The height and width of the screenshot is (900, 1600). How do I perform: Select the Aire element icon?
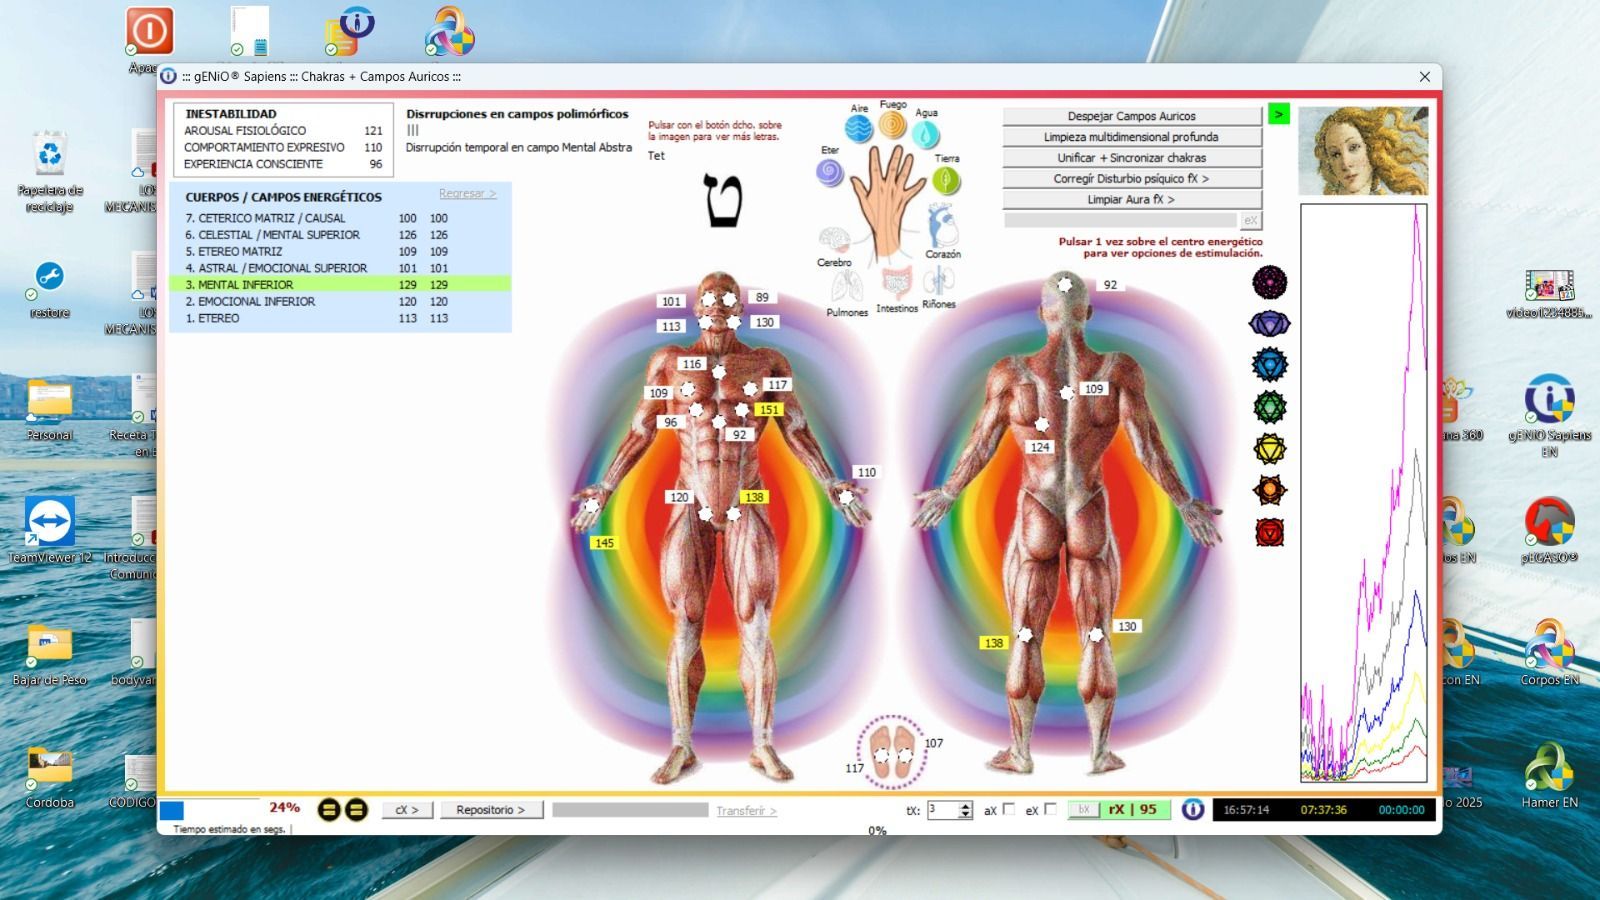tap(859, 129)
